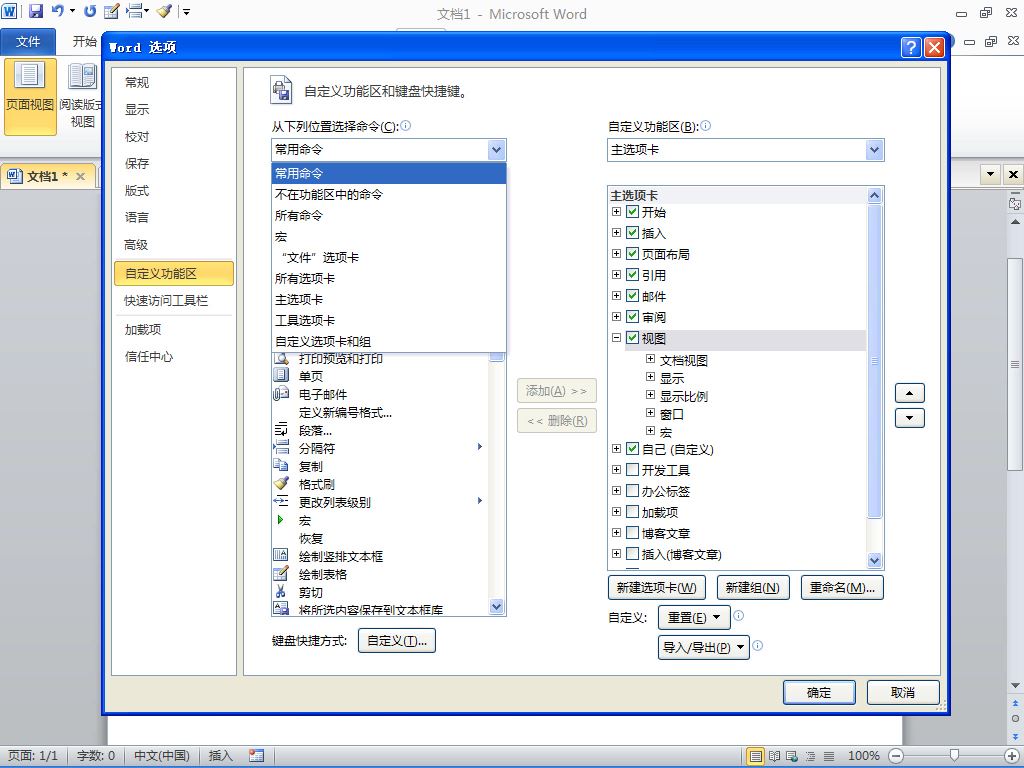Uncheck the 页面布局 tab checkbox
Screen dimensions: 1024x768
click(x=632, y=253)
